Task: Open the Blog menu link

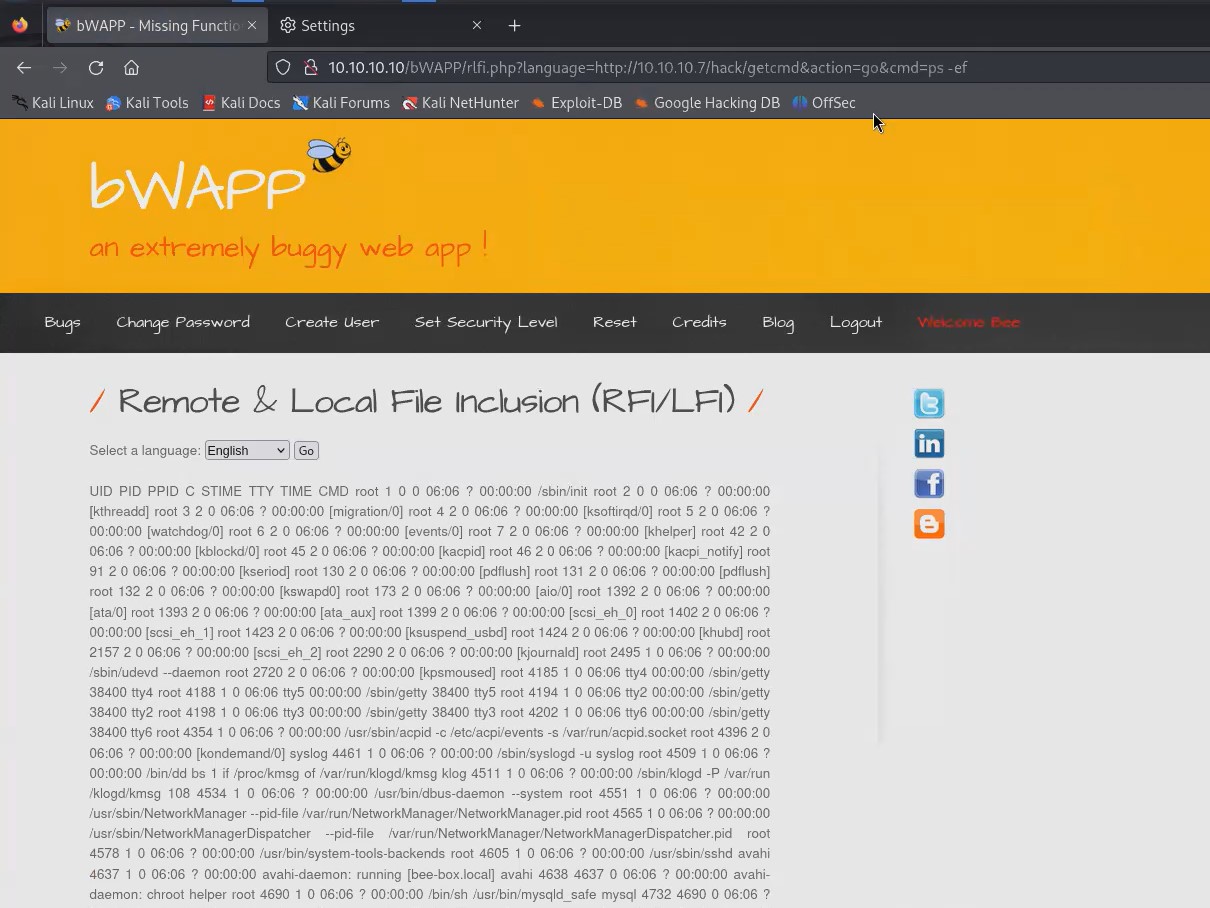Action: coord(778,322)
